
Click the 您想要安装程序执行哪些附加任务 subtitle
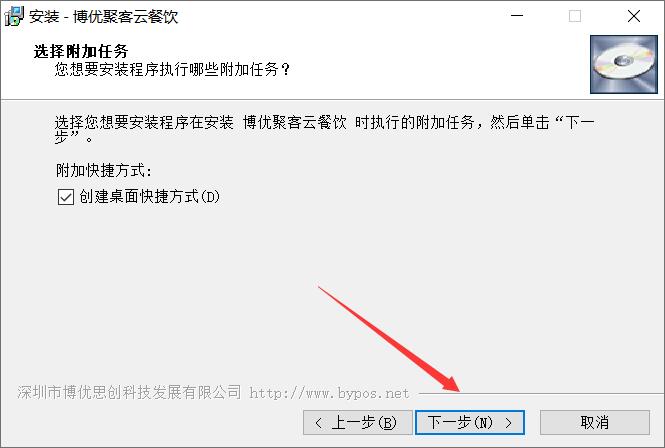tap(172, 69)
